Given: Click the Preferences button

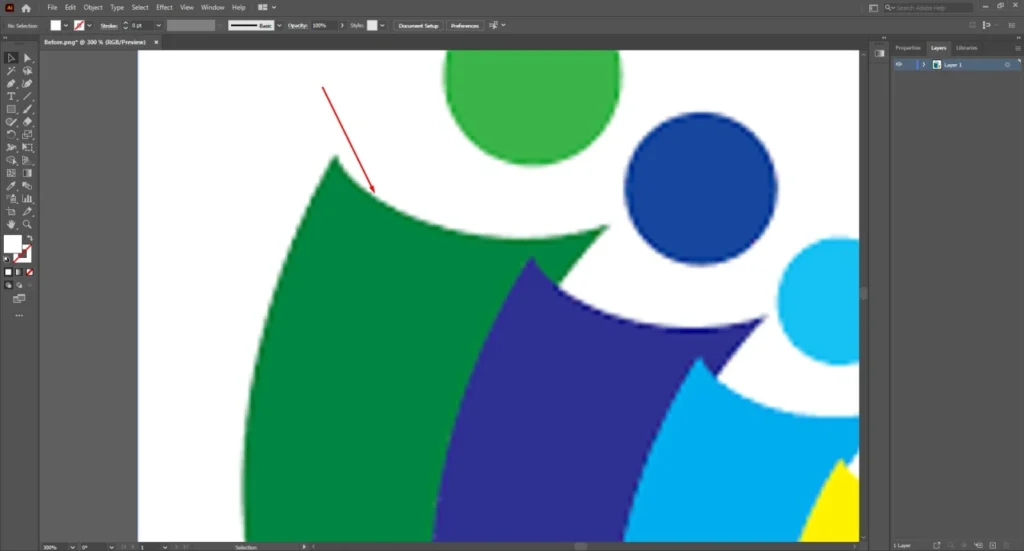Looking at the screenshot, I should (x=464, y=25).
